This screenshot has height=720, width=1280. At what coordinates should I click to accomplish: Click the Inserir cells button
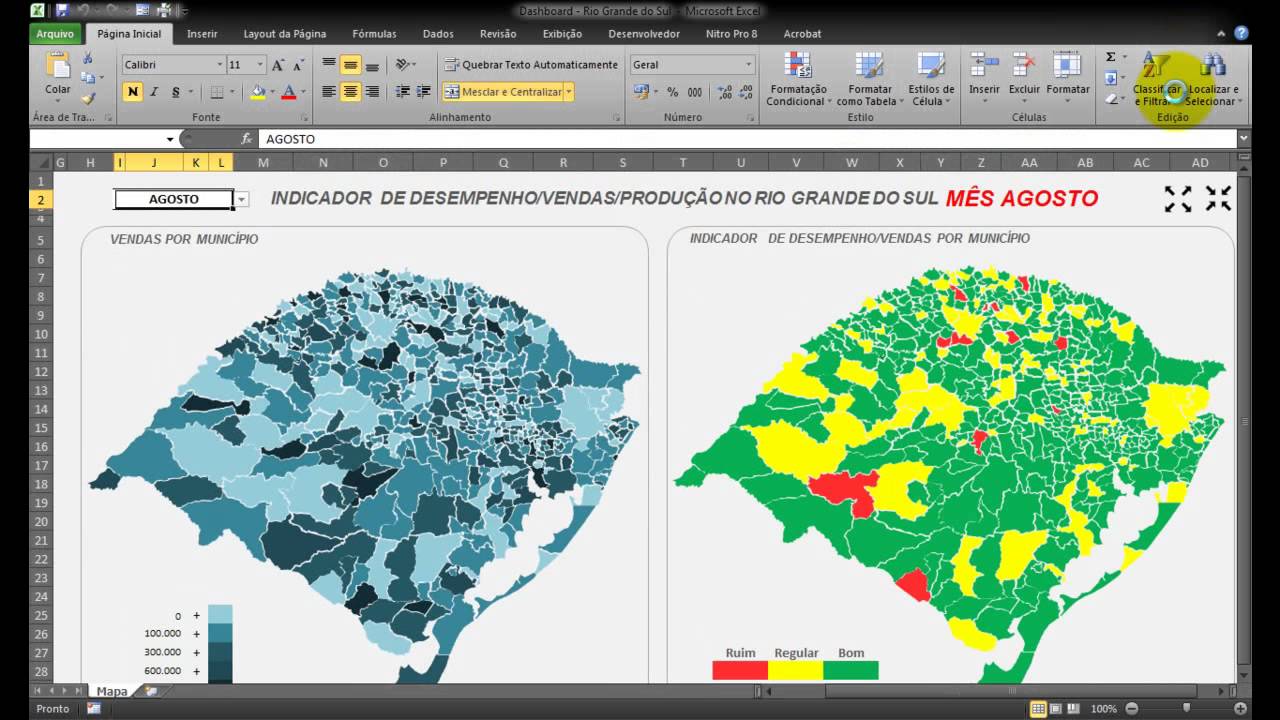pos(984,79)
